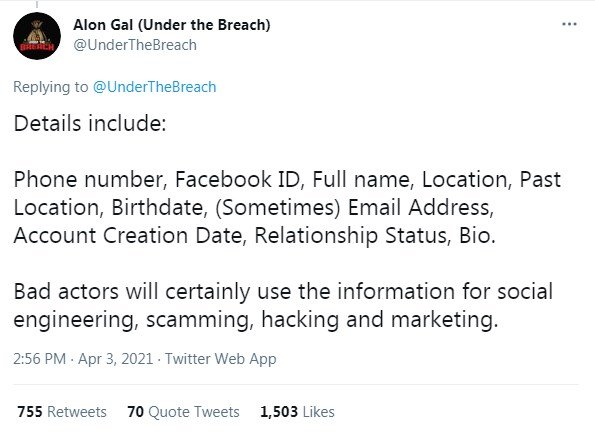View the 1,503 Likes list
Image resolution: width=595 pixels, height=437 pixels.
tap(297, 412)
